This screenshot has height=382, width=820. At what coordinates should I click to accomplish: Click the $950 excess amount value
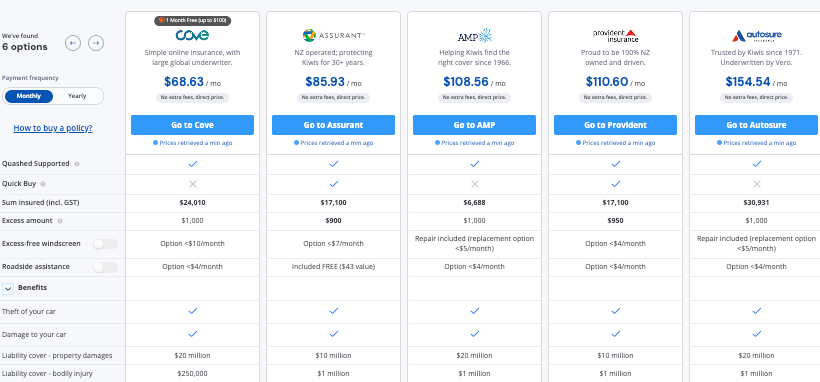coord(616,221)
